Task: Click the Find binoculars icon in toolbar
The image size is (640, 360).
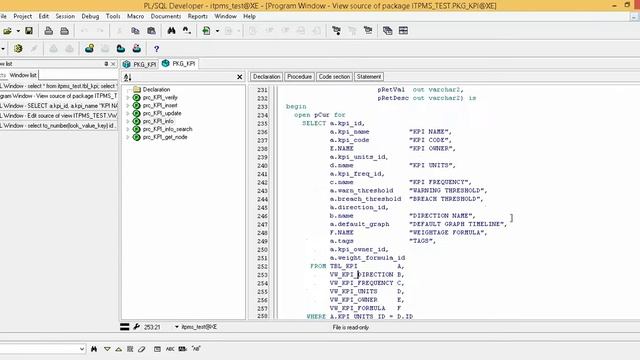Action: click(171, 31)
